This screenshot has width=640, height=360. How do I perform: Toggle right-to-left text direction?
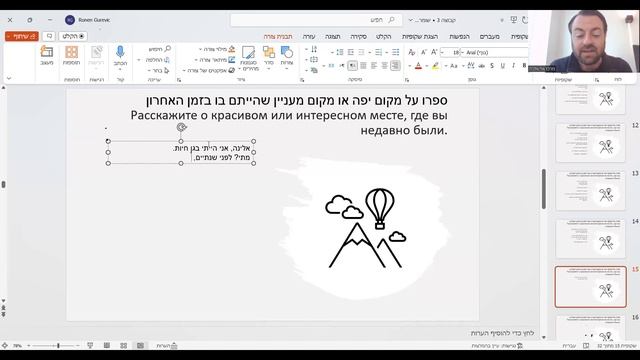[x=352, y=65]
